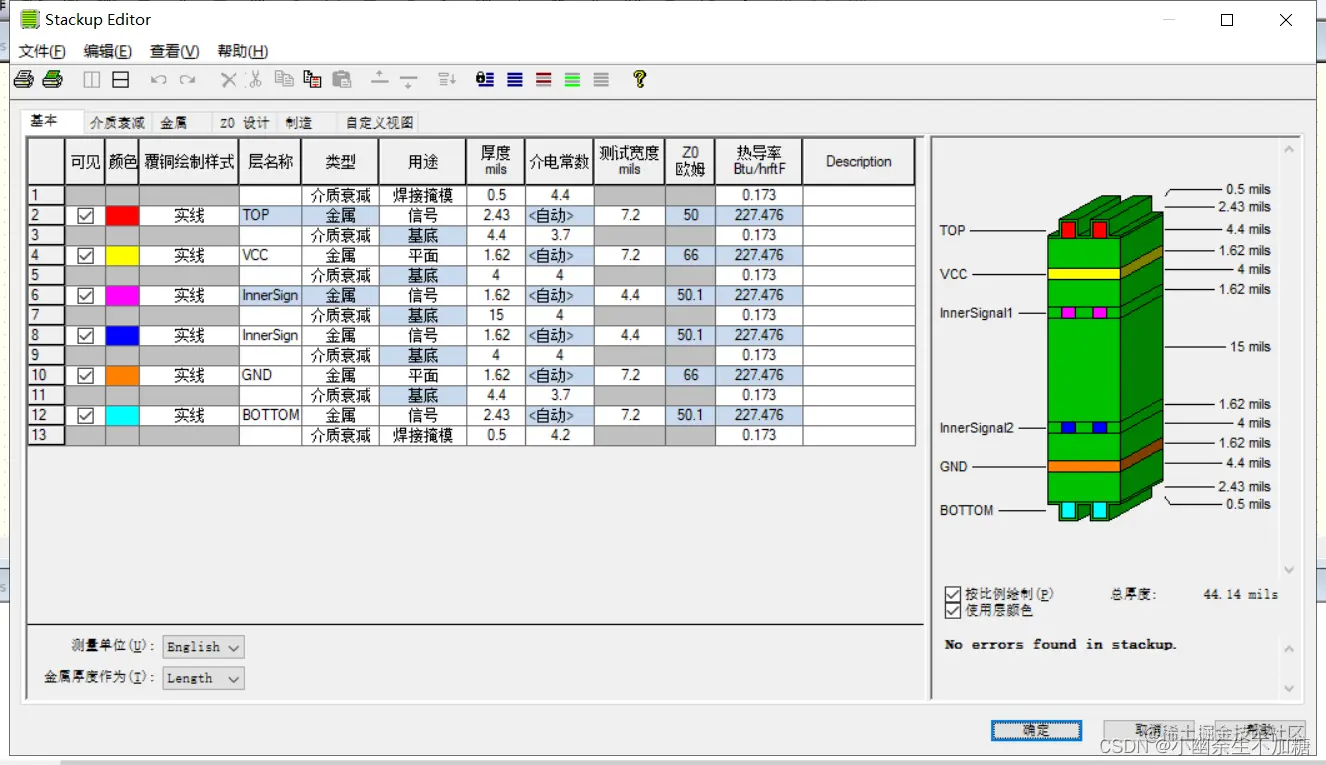Open the 帮助(H) menu
Screen dimensions: 1326x765
click(x=242, y=51)
